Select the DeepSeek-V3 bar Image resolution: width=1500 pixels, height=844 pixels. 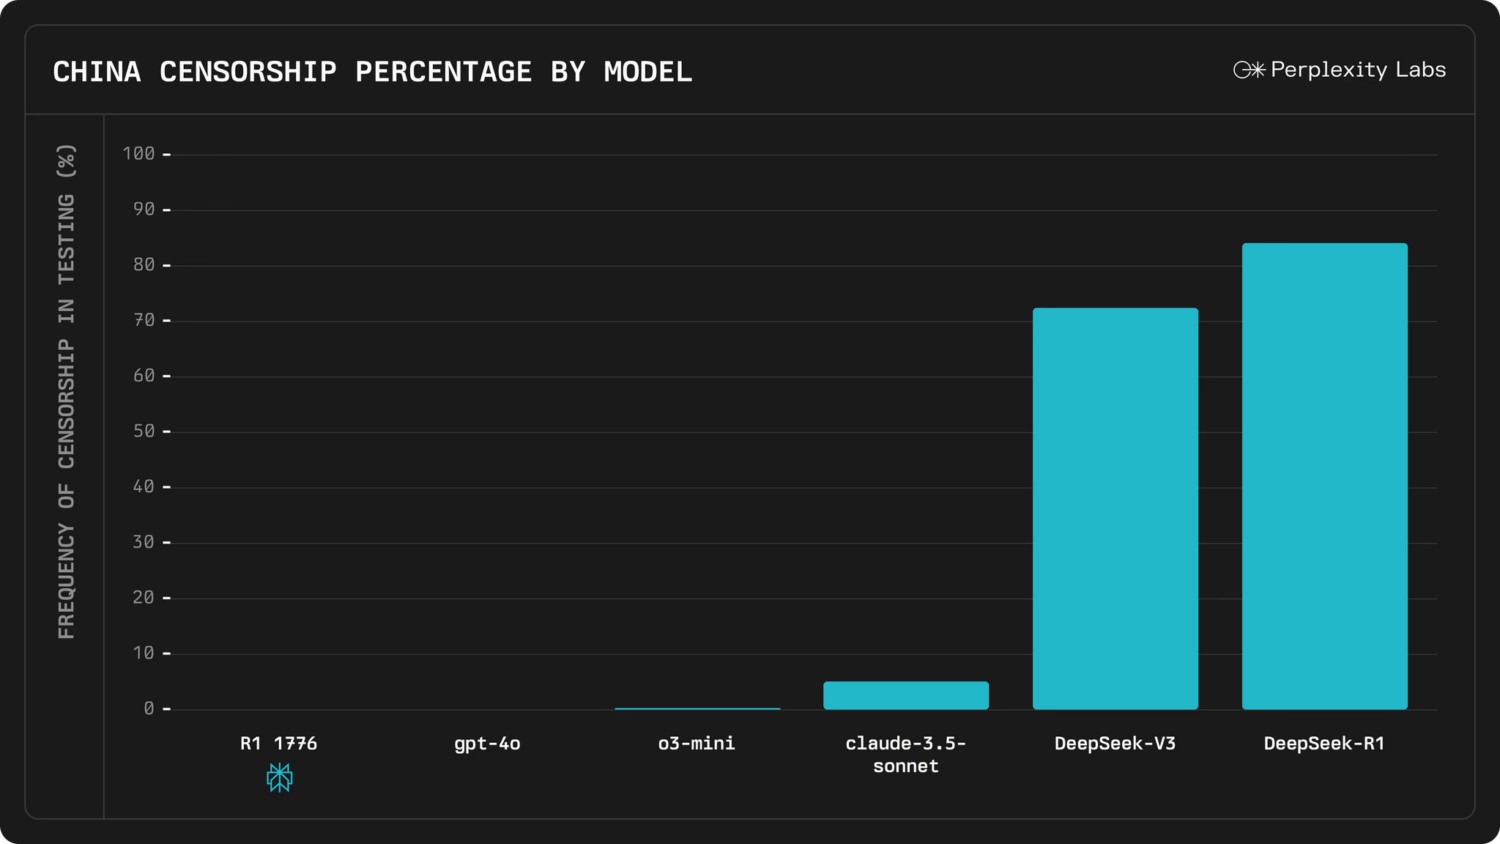1115,509
